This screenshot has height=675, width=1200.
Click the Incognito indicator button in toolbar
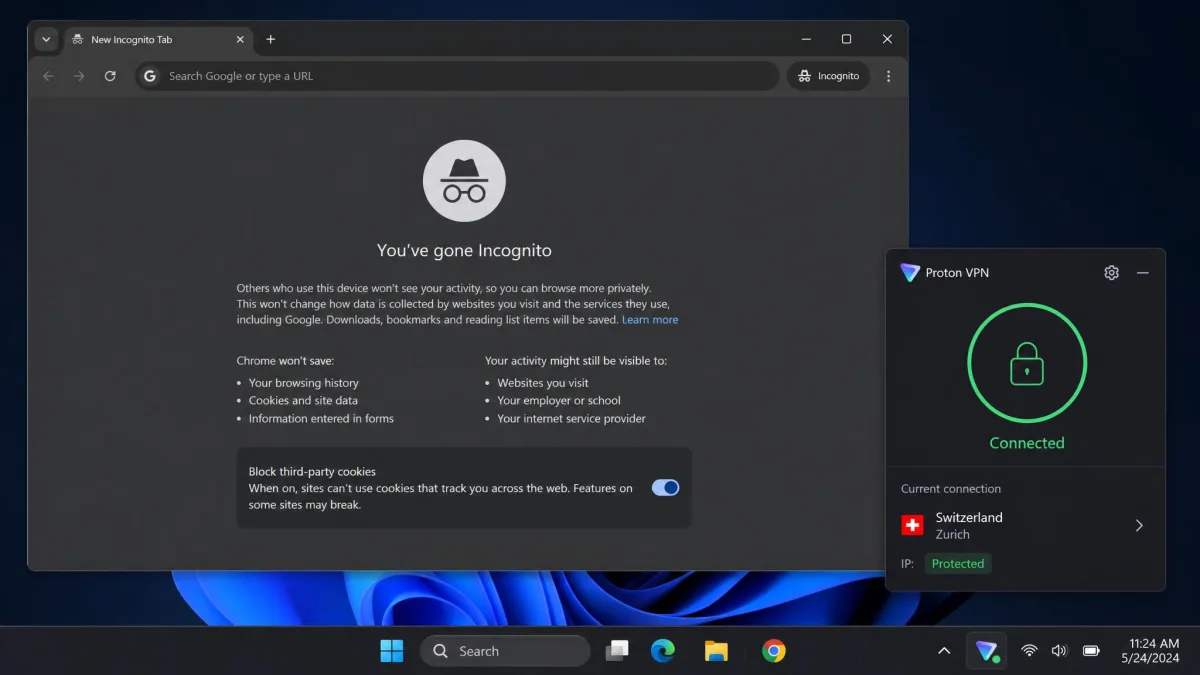pos(828,76)
